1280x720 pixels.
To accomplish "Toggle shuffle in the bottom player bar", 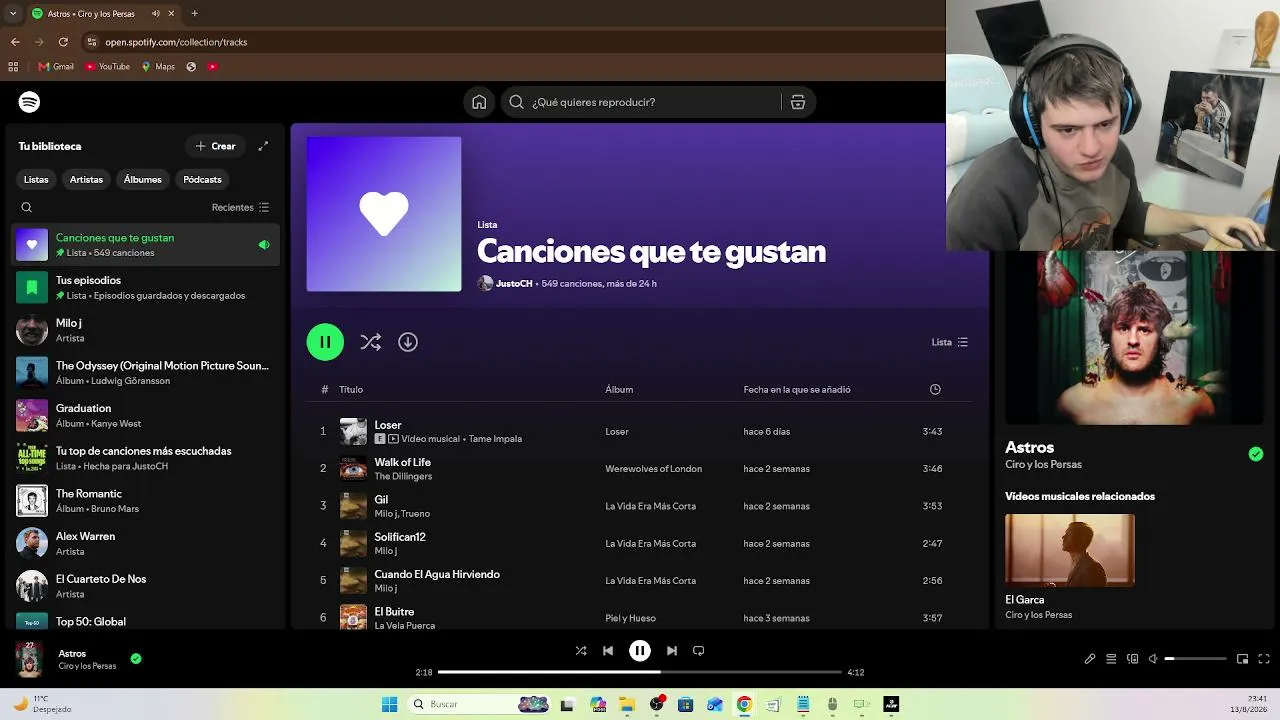I will click(581, 651).
